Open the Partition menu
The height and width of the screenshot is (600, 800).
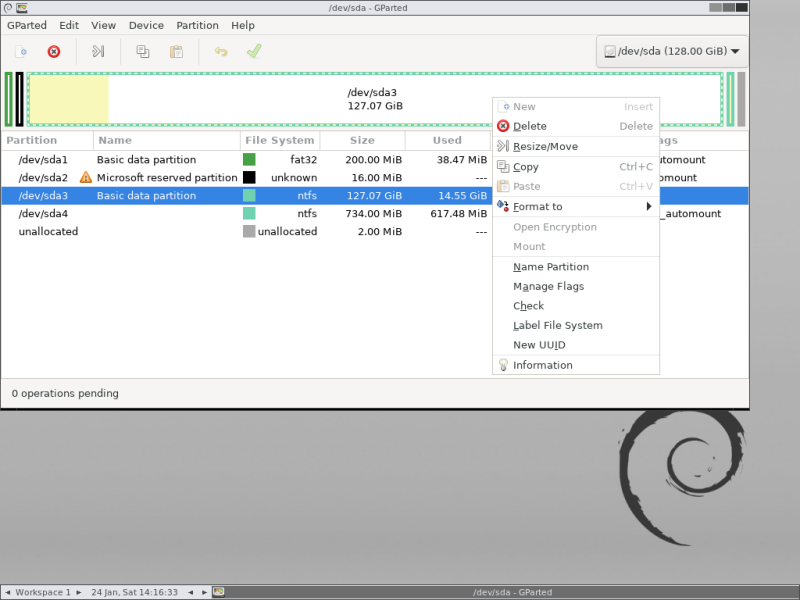[x=197, y=26]
